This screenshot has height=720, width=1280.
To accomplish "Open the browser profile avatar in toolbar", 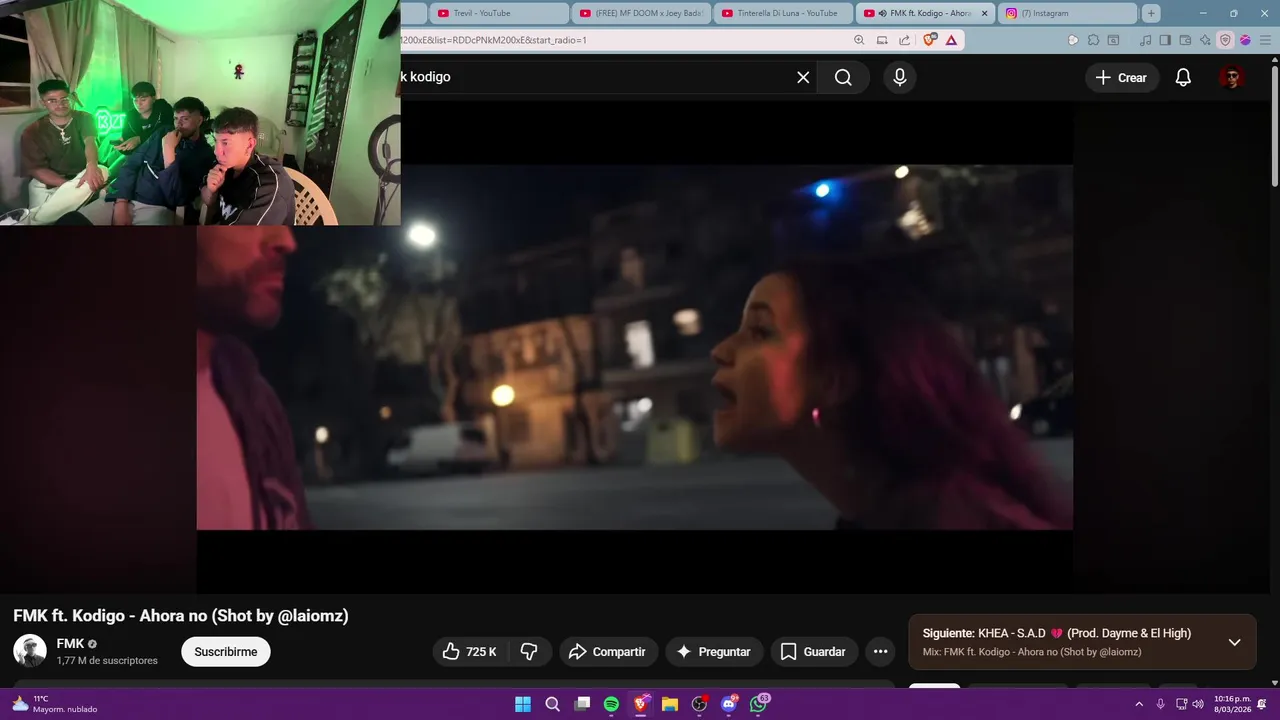I will click(x=1245, y=40).
